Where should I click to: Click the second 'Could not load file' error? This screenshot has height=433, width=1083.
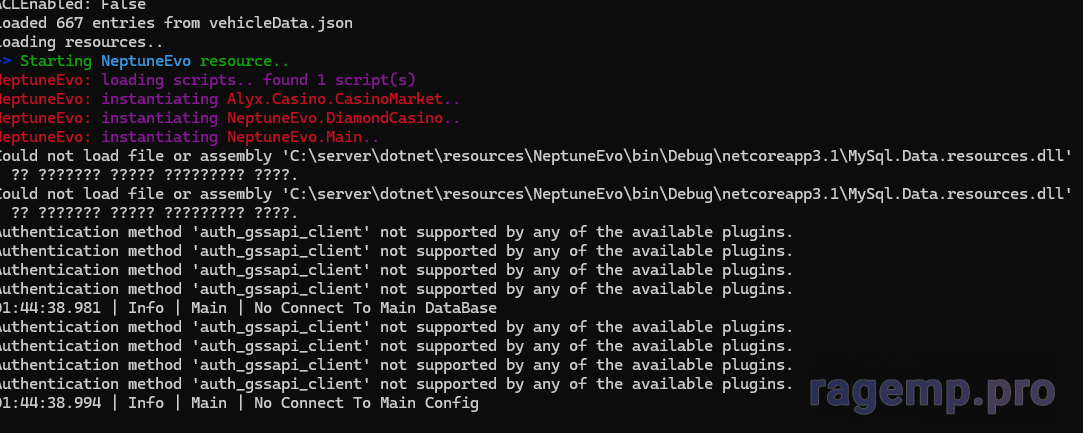coord(536,194)
